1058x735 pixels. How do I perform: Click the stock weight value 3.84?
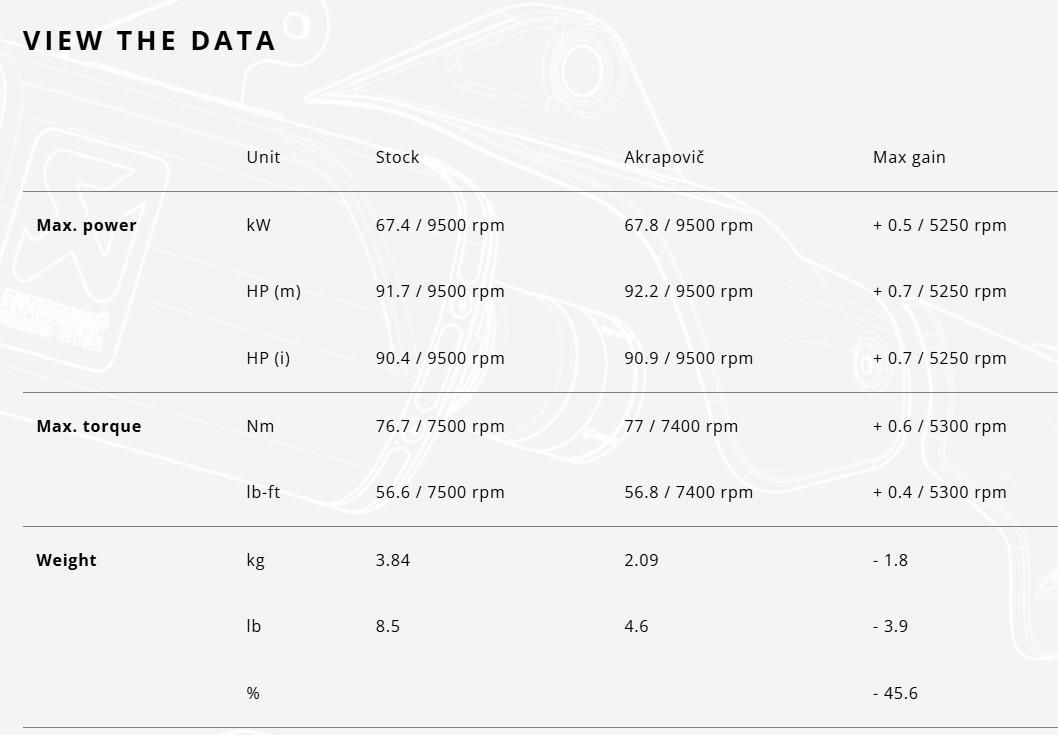click(393, 560)
